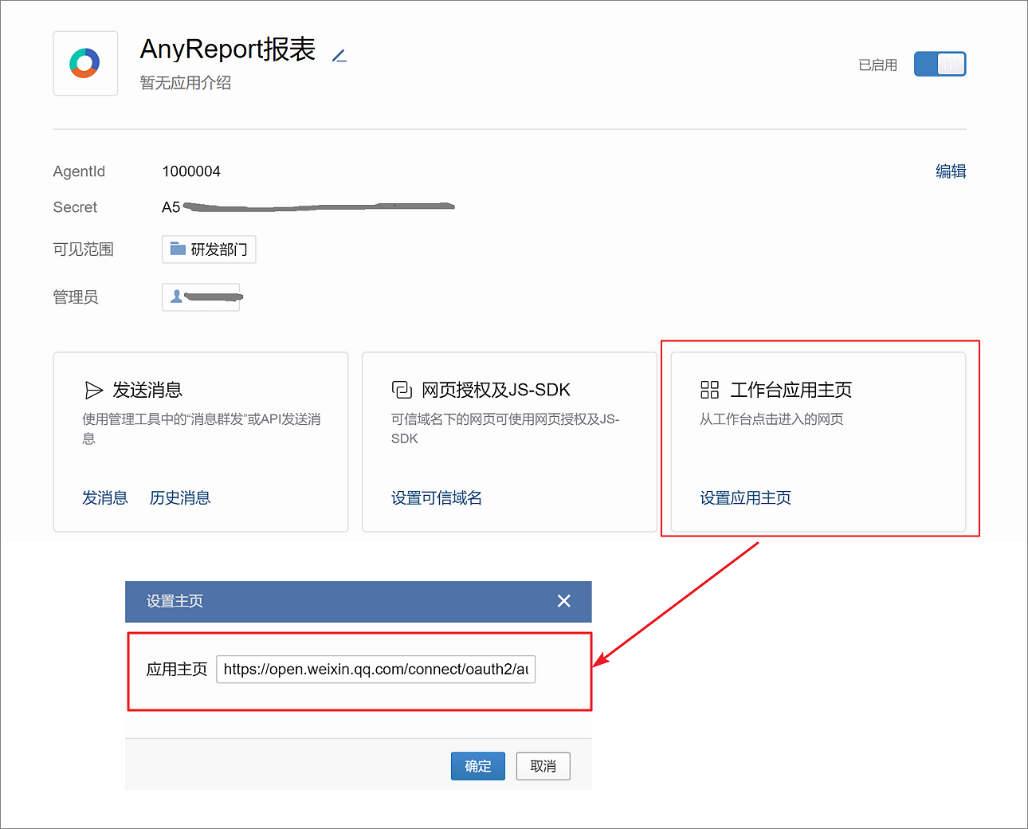The height and width of the screenshot is (829, 1028).
Task: Click the 网页授权及JS-SDK icon
Action: pos(401,390)
